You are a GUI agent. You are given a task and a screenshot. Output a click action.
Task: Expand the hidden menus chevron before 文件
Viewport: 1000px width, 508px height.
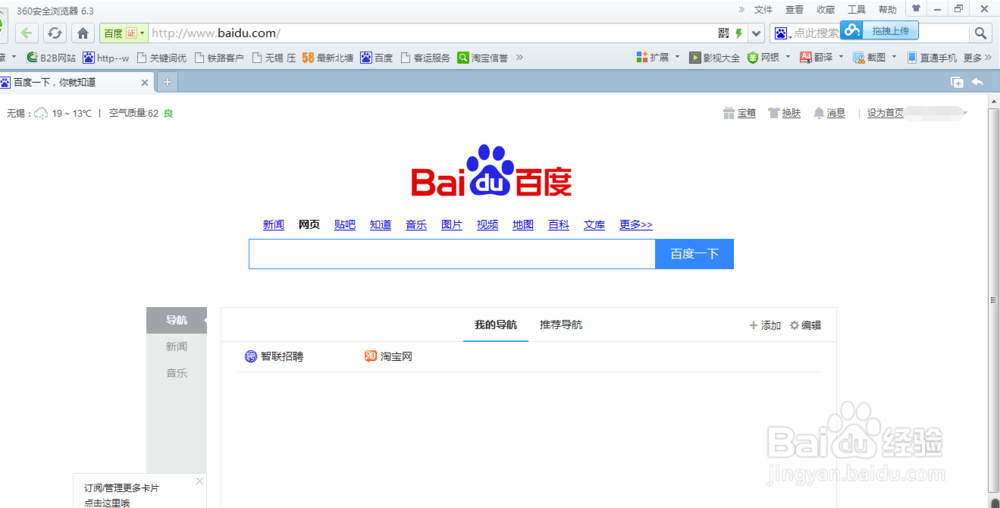point(742,10)
